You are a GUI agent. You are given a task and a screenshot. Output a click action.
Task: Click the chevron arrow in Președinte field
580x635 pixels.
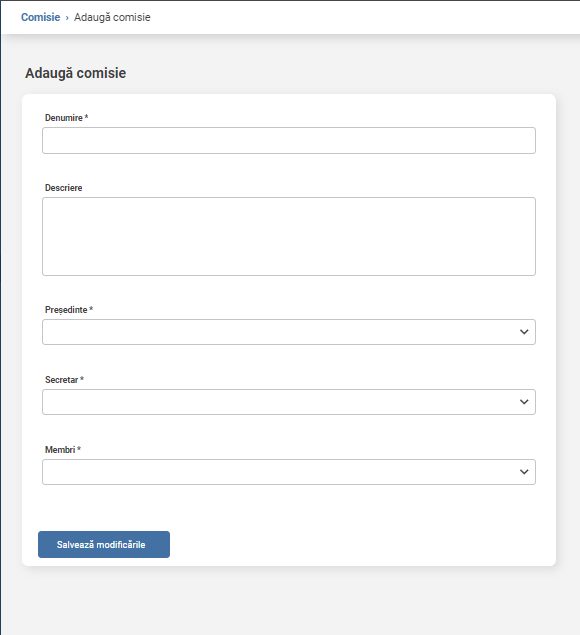click(524, 332)
